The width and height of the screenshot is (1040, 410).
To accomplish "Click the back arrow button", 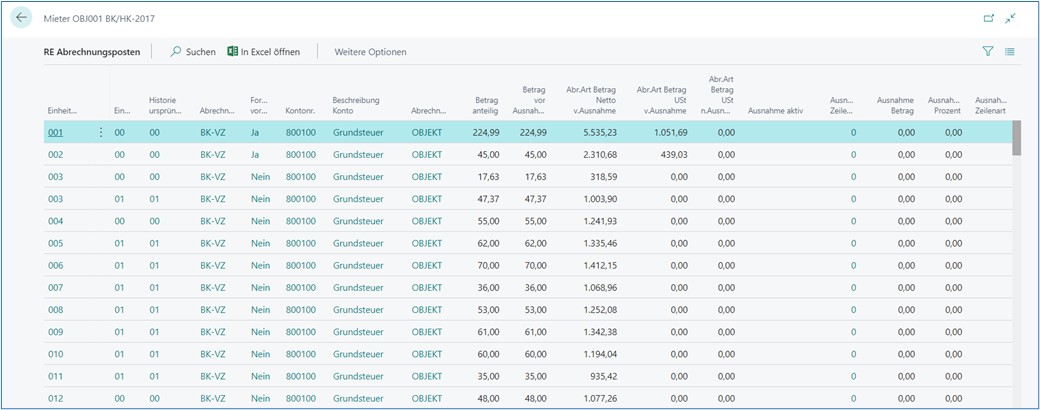I will (22, 19).
